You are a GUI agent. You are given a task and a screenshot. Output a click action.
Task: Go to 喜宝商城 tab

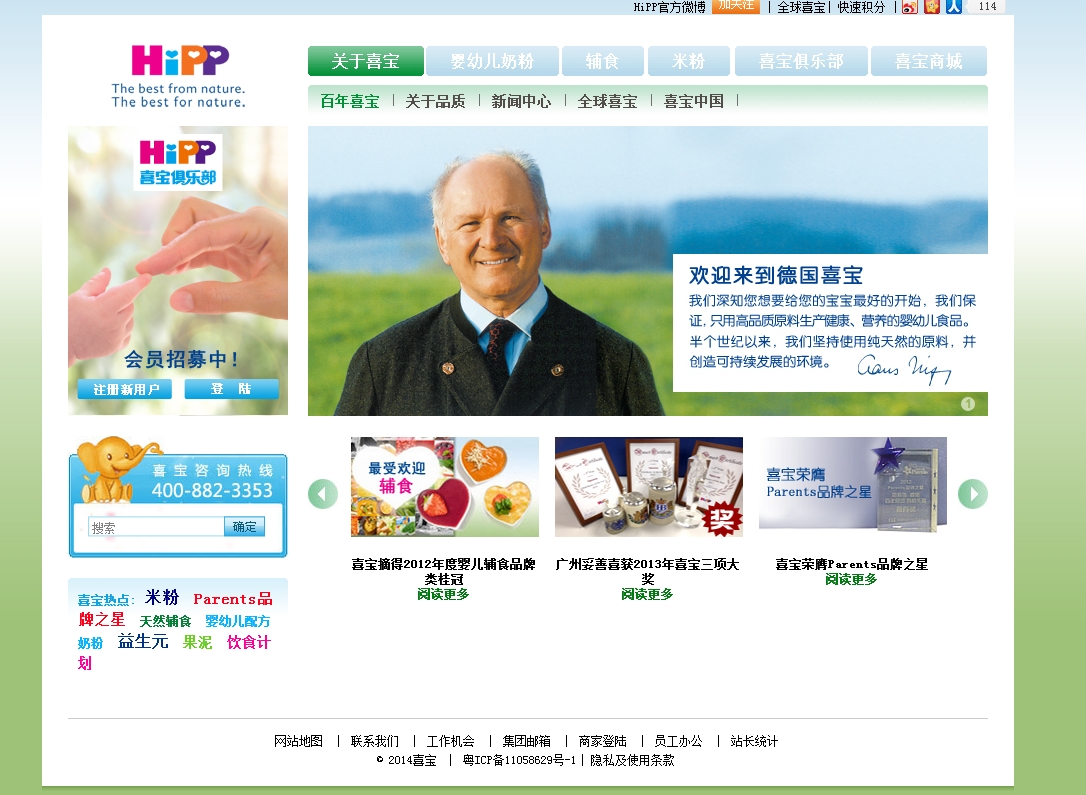tap(929, 61)
